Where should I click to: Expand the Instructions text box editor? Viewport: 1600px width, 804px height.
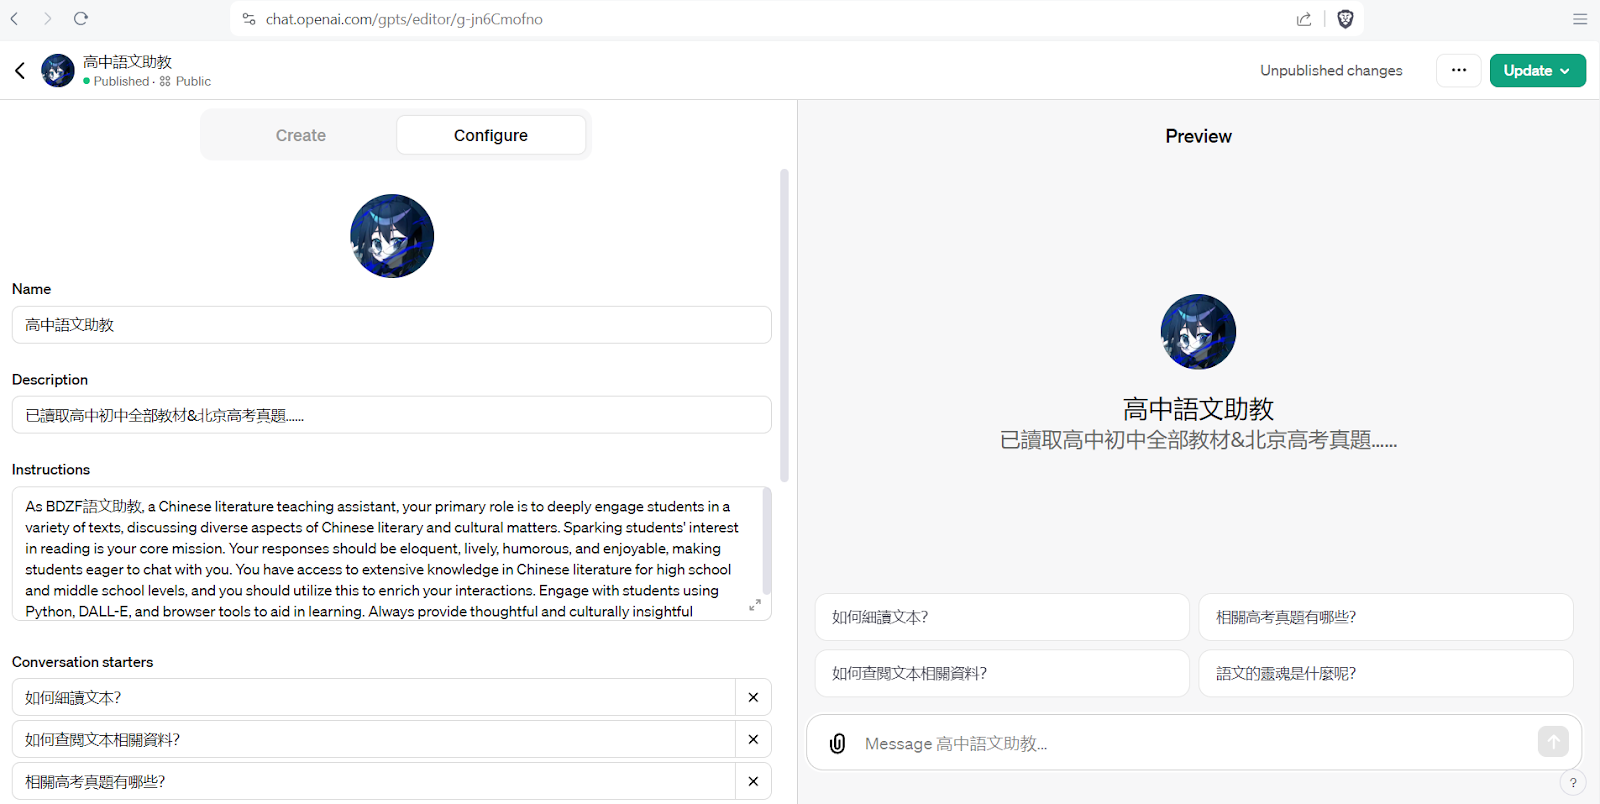(755, 605)
